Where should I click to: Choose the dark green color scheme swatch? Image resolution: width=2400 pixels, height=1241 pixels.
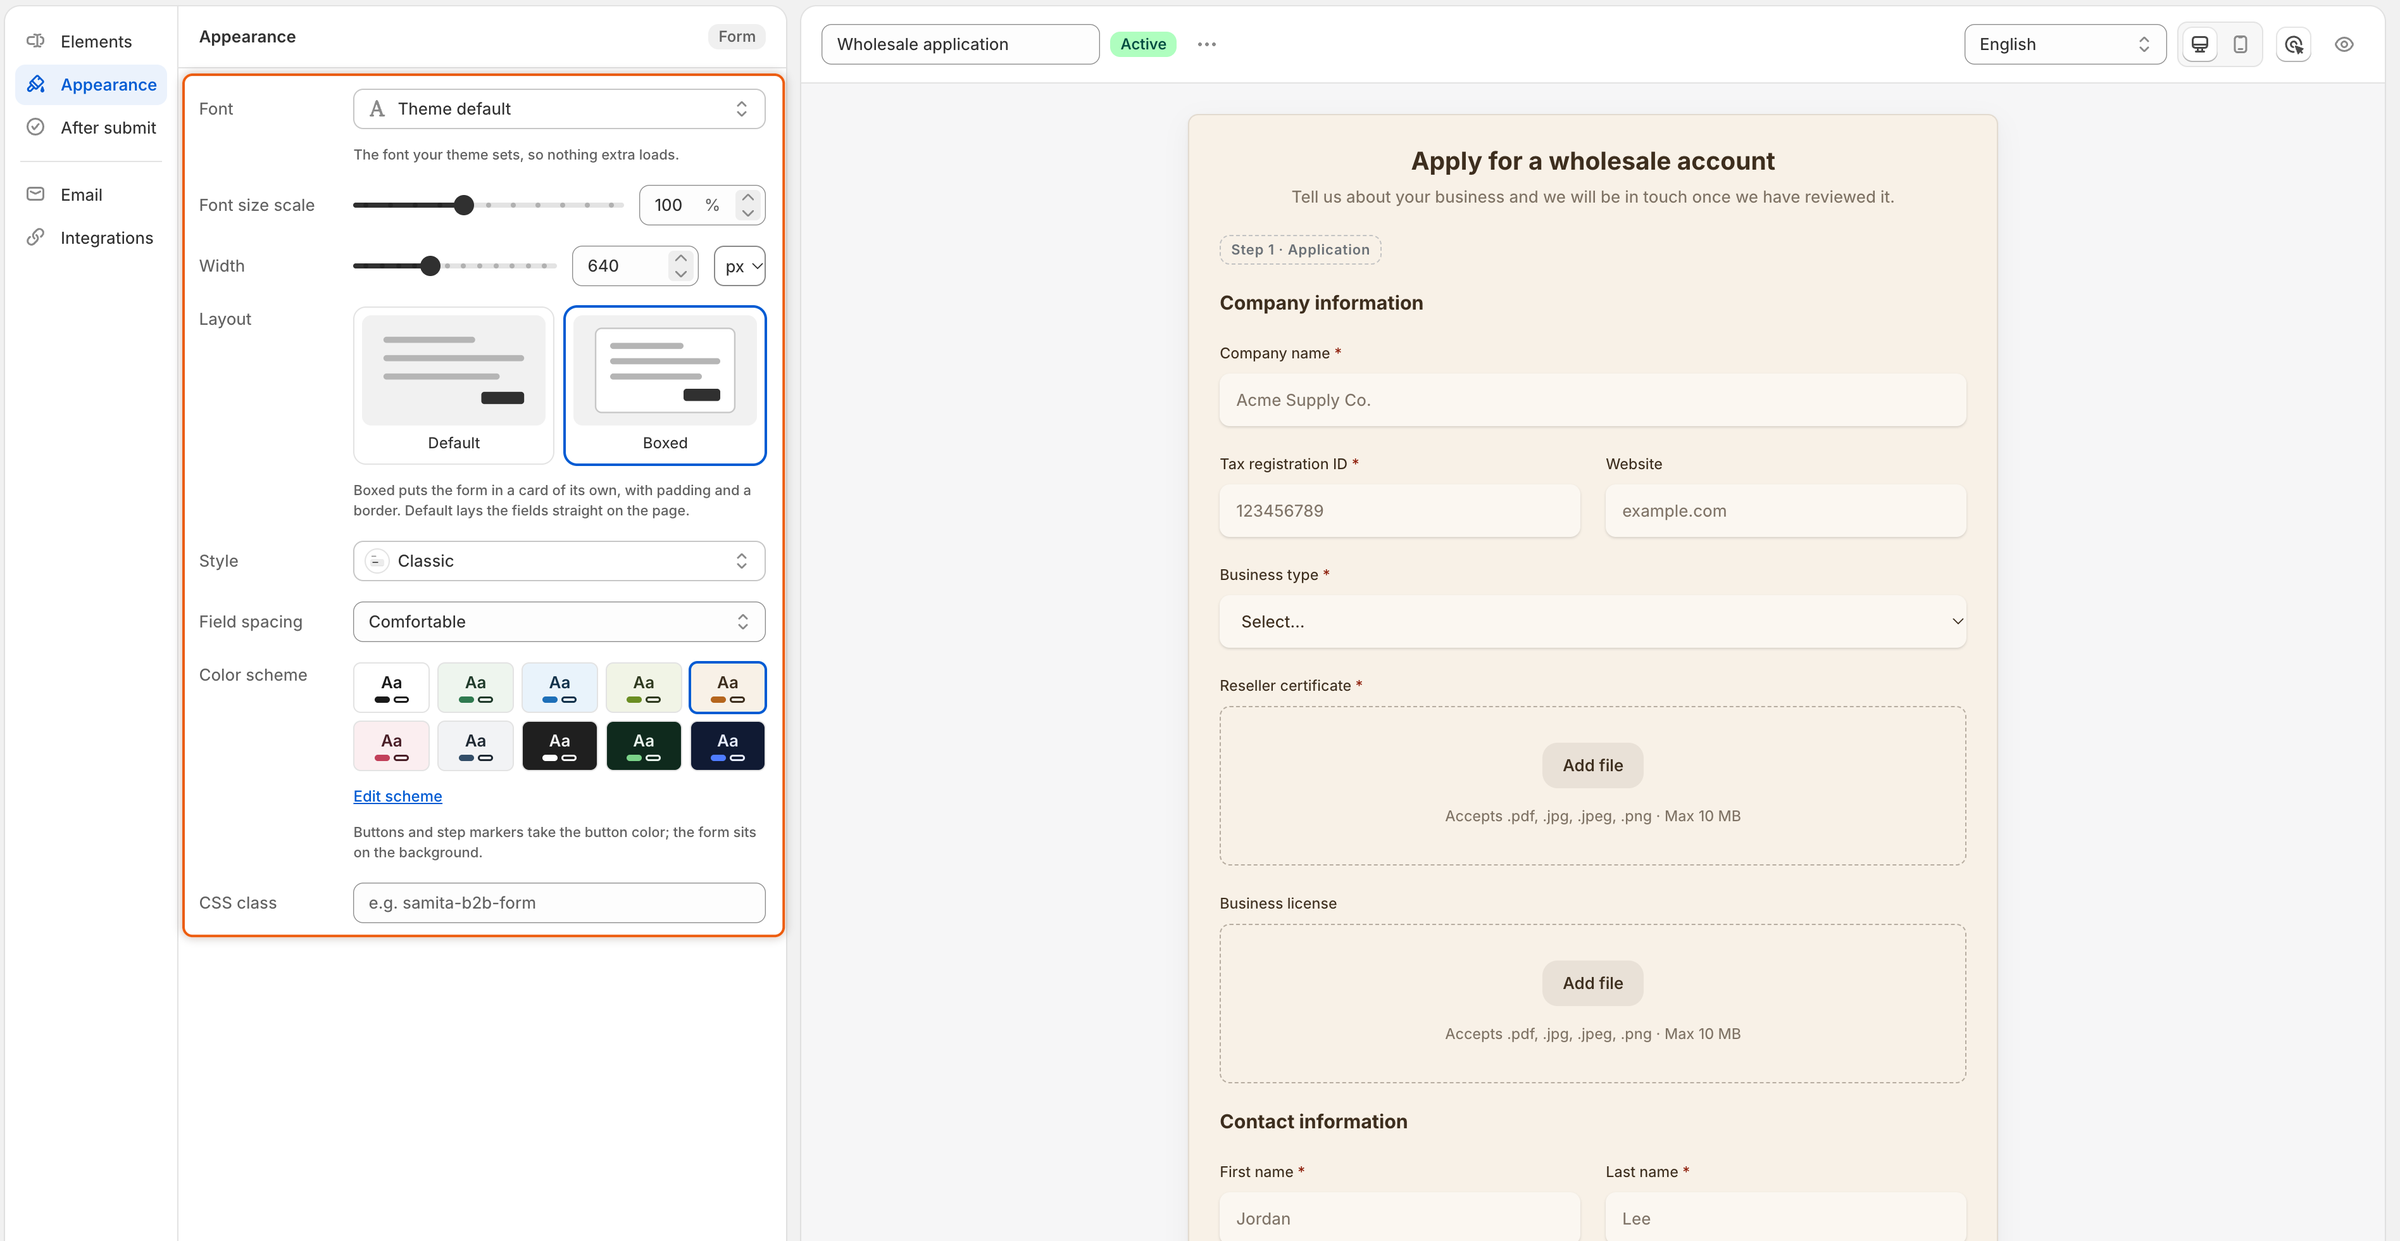pyautogui.click(x=643, y=745)
